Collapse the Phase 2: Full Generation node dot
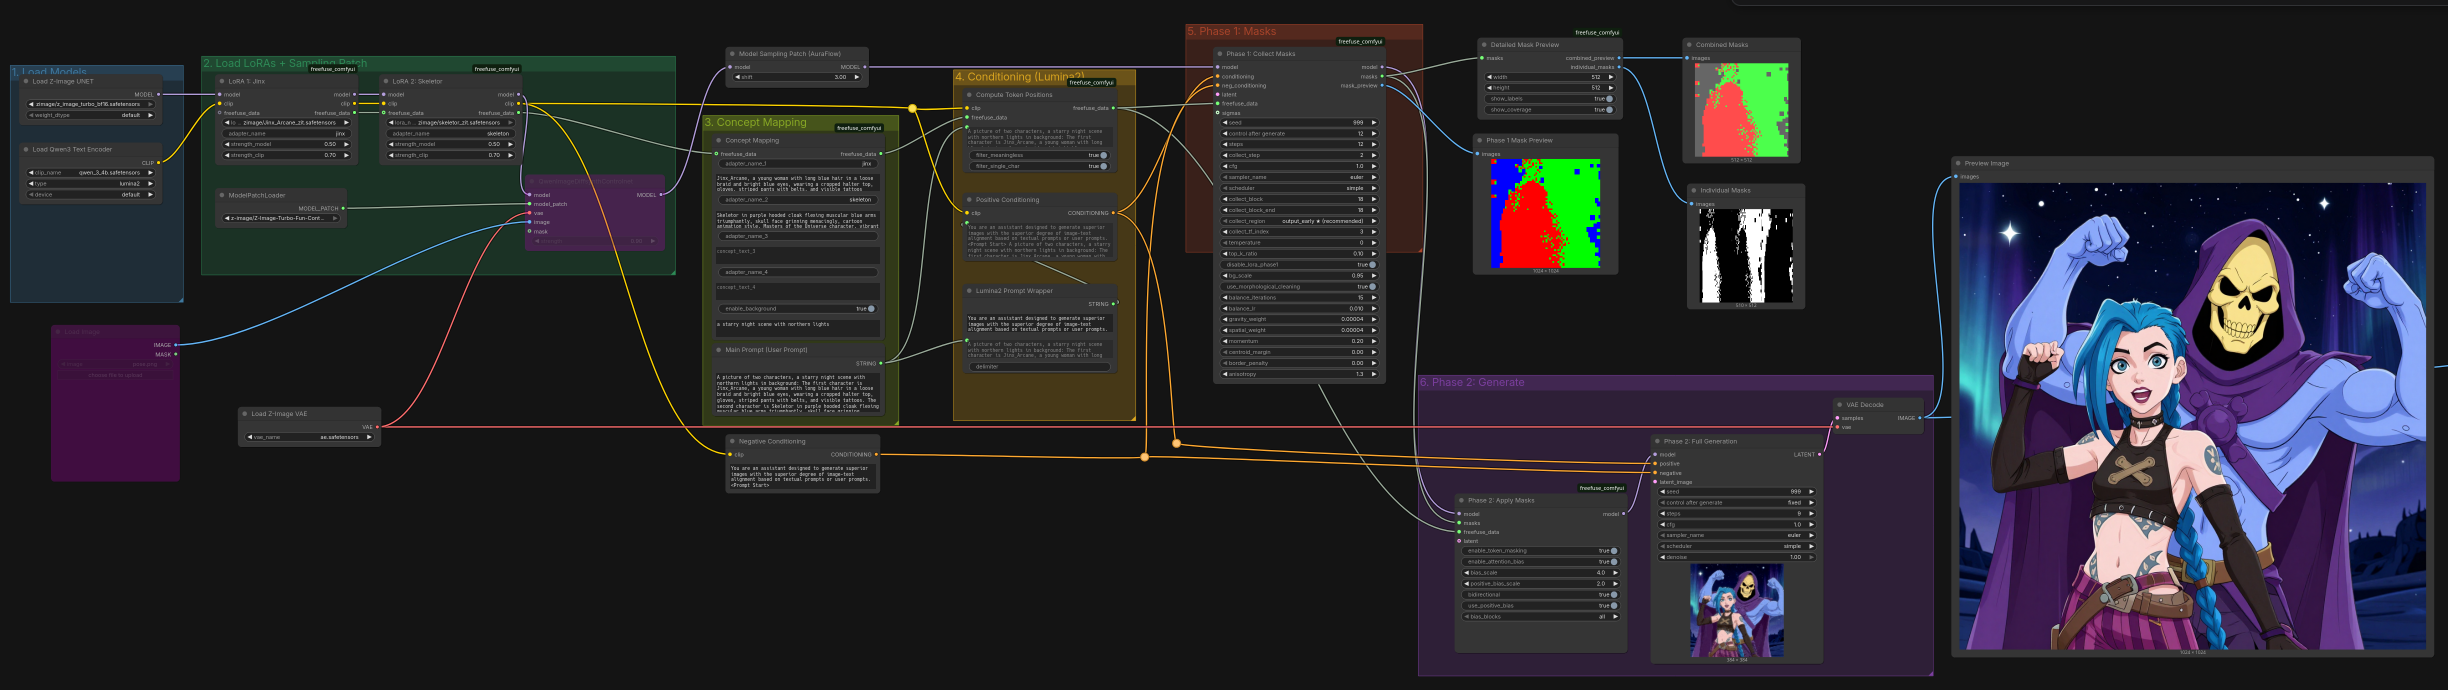The image size is (2448, 690). click(1657, 441)
